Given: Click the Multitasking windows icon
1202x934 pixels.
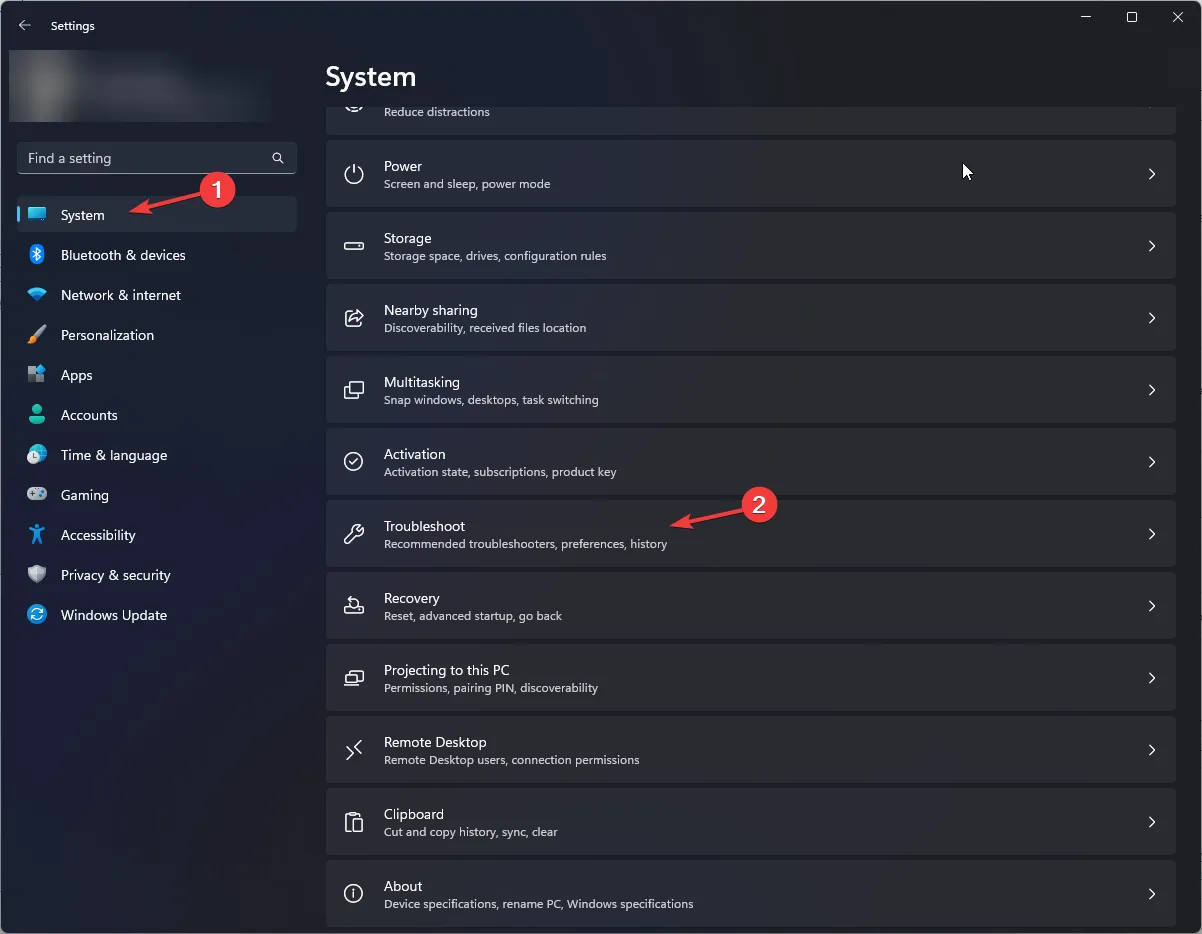Looking at the screenshot, I should point(354,390).
